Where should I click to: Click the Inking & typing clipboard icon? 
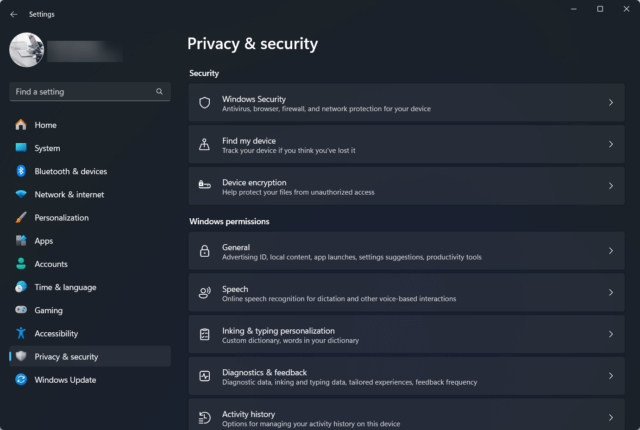tap(204, 334)
